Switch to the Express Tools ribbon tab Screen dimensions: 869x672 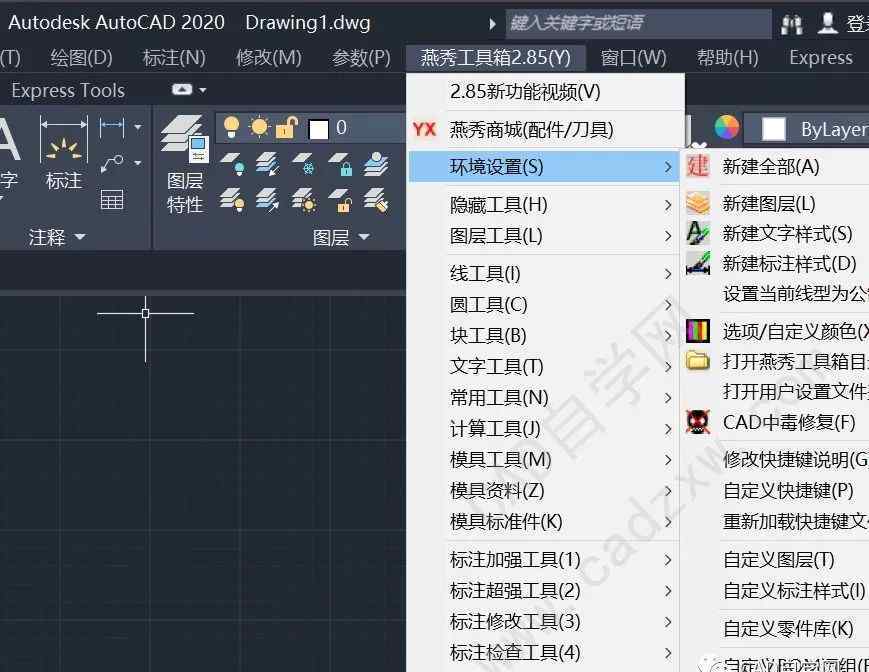click(x=68, y=90)
